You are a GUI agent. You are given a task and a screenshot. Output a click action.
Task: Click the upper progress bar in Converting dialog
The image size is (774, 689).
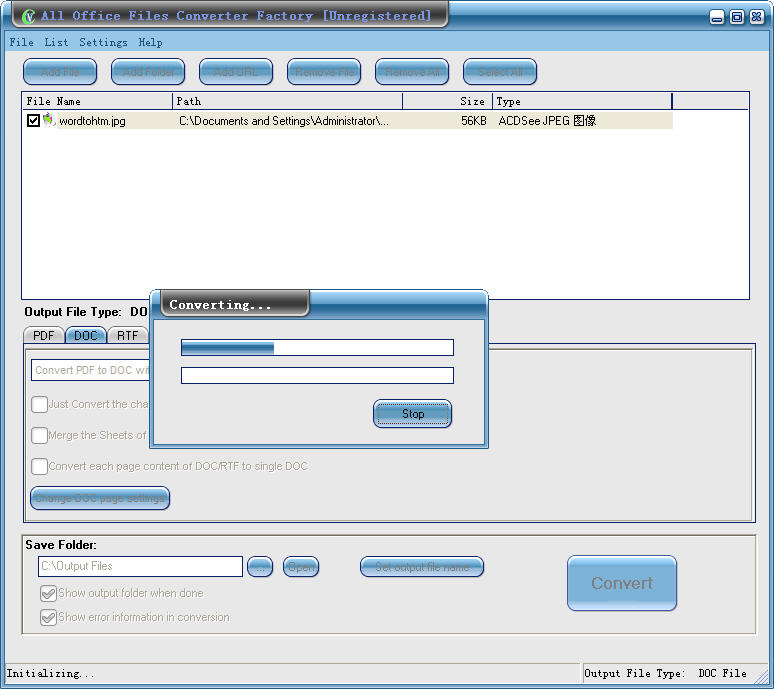[x=317, y=347]
